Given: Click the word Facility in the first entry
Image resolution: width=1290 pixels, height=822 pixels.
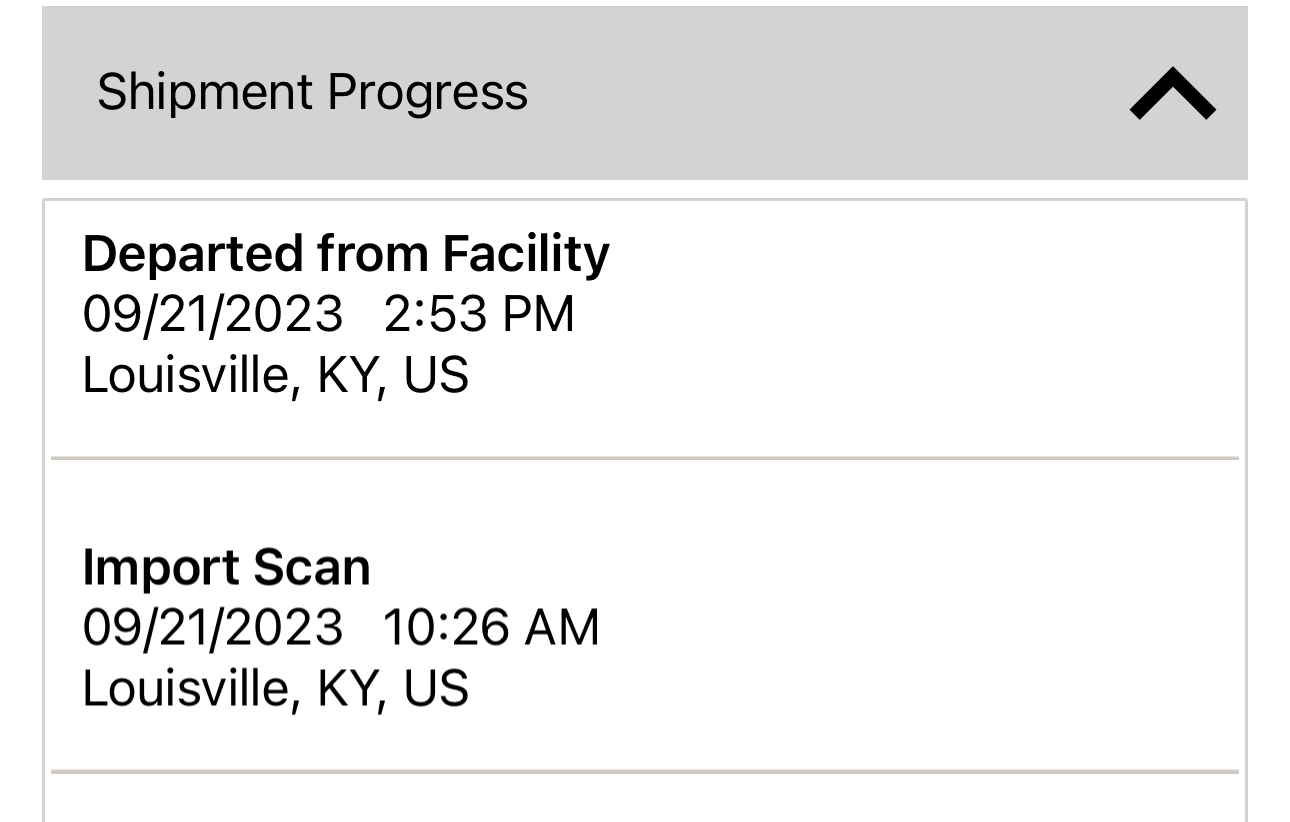Looking at the screenshot, I should click(x=526, y=253).
